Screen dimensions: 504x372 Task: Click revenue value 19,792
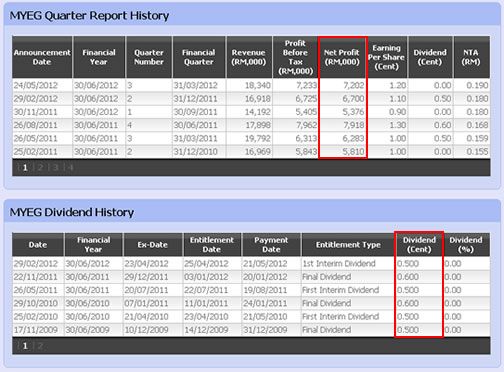(258, 138)
